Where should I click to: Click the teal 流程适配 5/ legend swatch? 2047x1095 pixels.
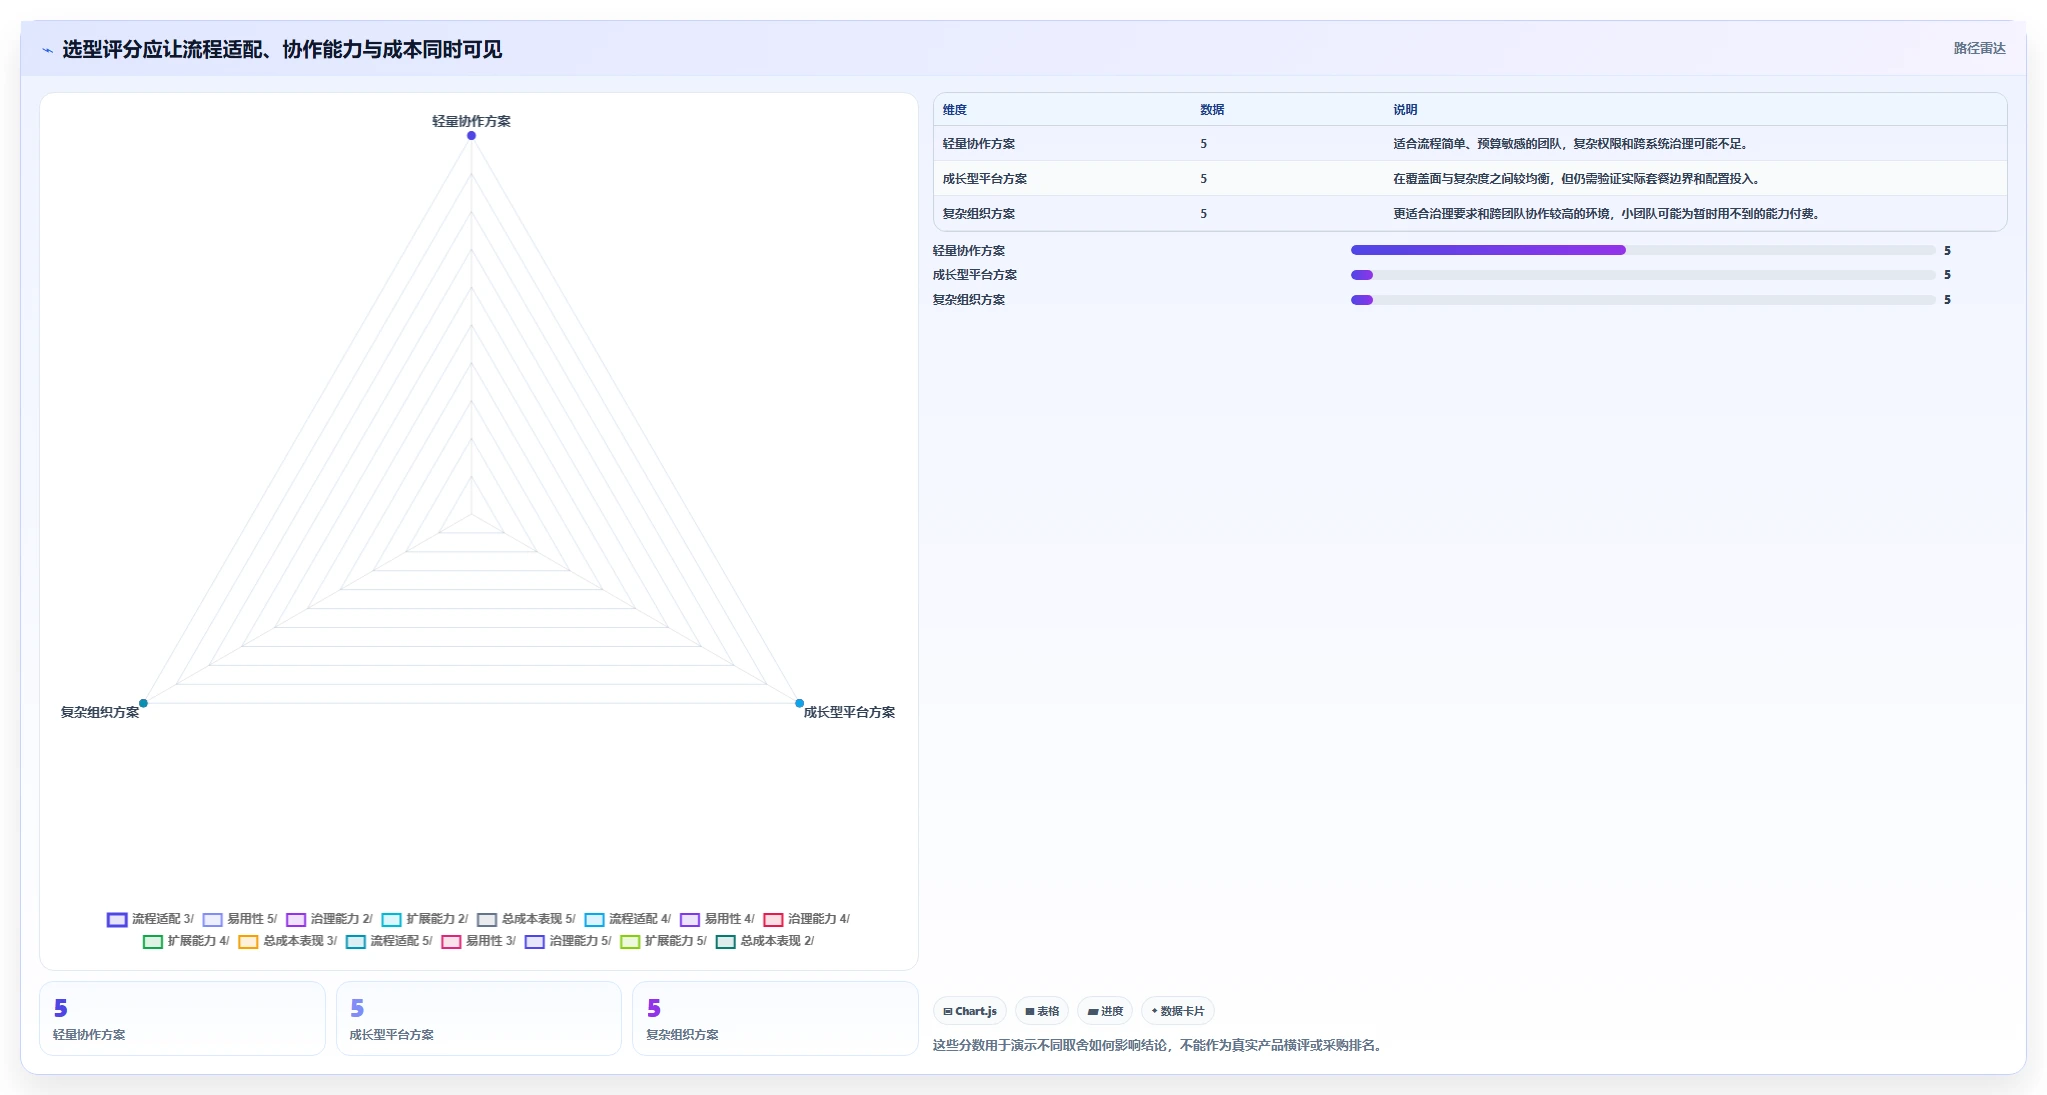[355, 942]
